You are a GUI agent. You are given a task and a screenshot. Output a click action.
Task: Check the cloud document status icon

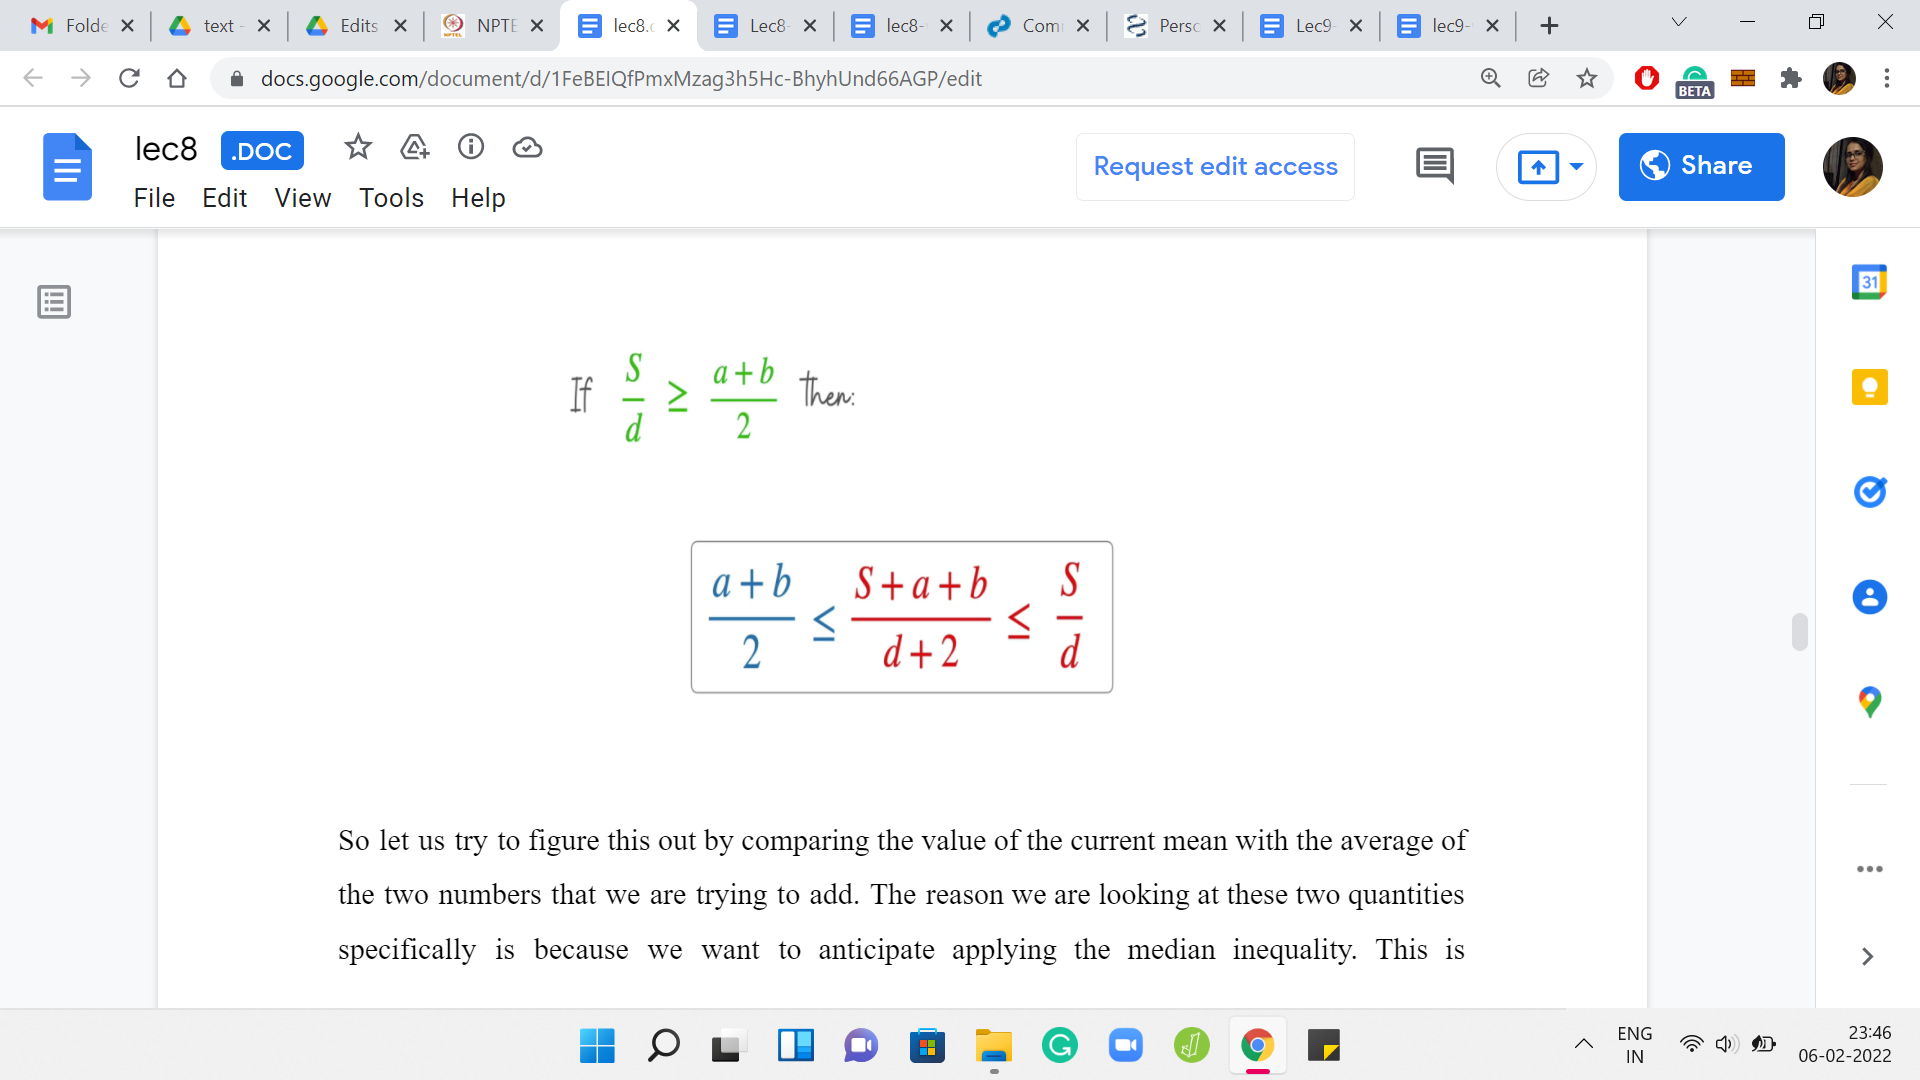[527, 148]
